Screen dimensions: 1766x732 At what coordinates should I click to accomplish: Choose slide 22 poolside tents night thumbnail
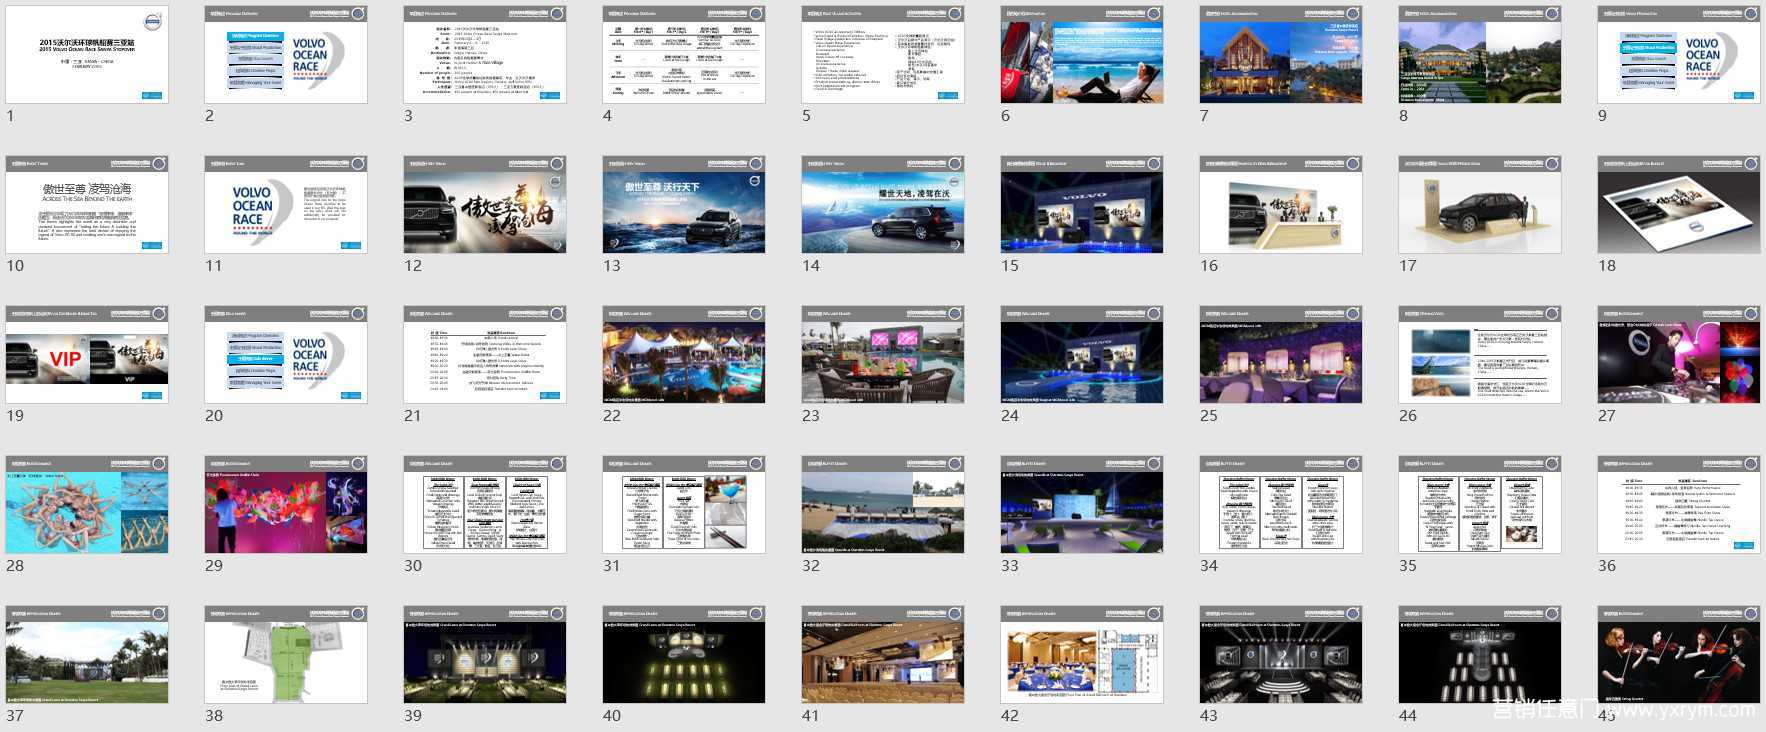point(684,354)
